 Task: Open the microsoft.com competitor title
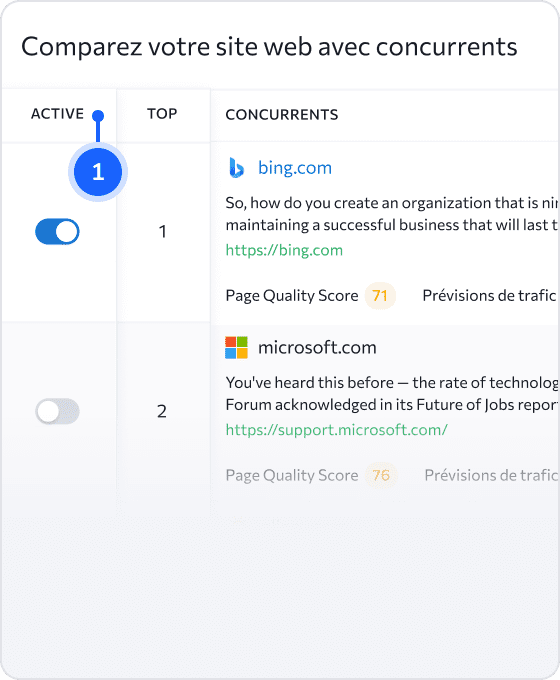click(x=317, y=347)
